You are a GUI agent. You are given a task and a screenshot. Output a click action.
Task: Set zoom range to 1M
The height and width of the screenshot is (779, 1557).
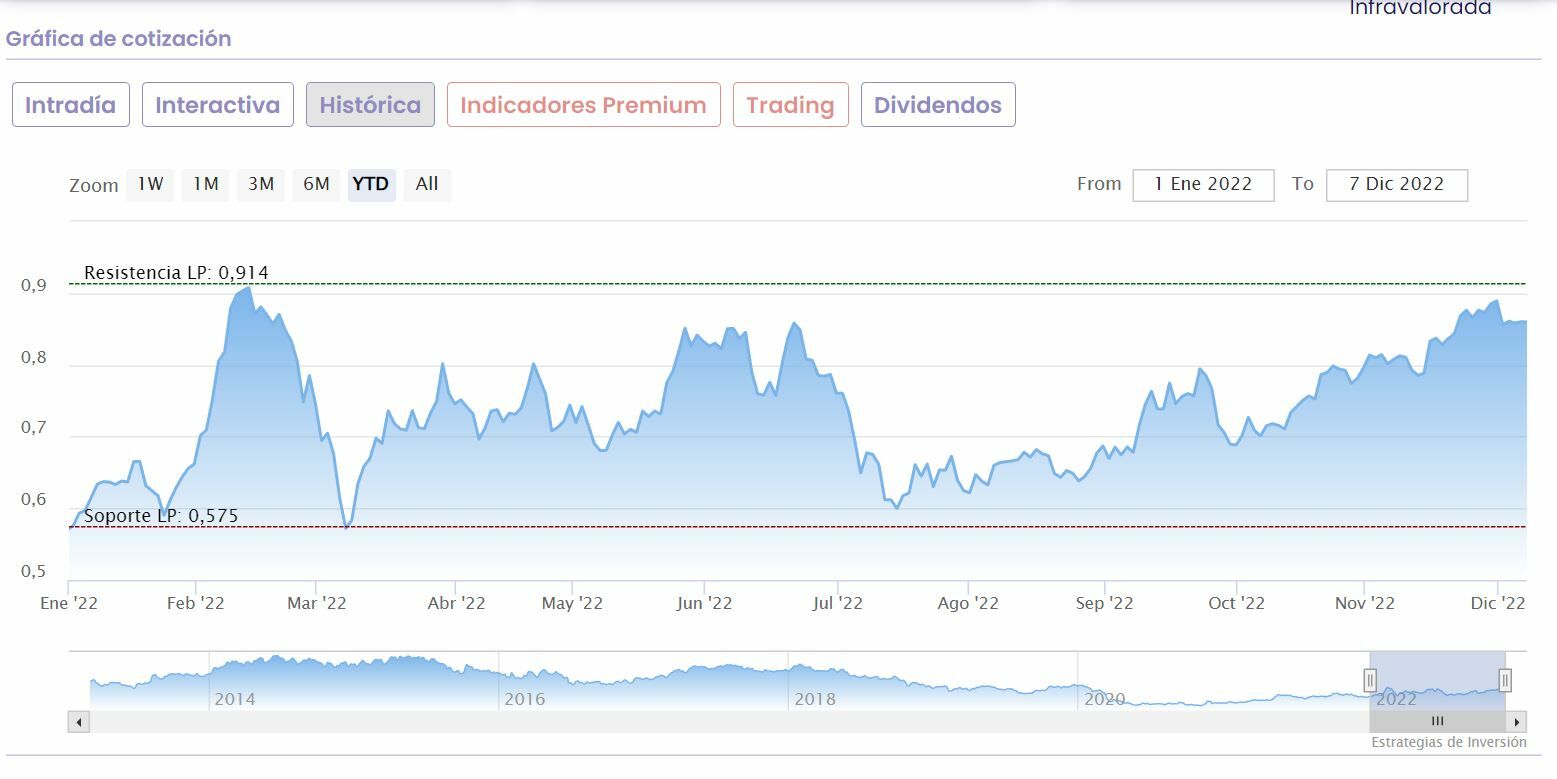(206, 184)
